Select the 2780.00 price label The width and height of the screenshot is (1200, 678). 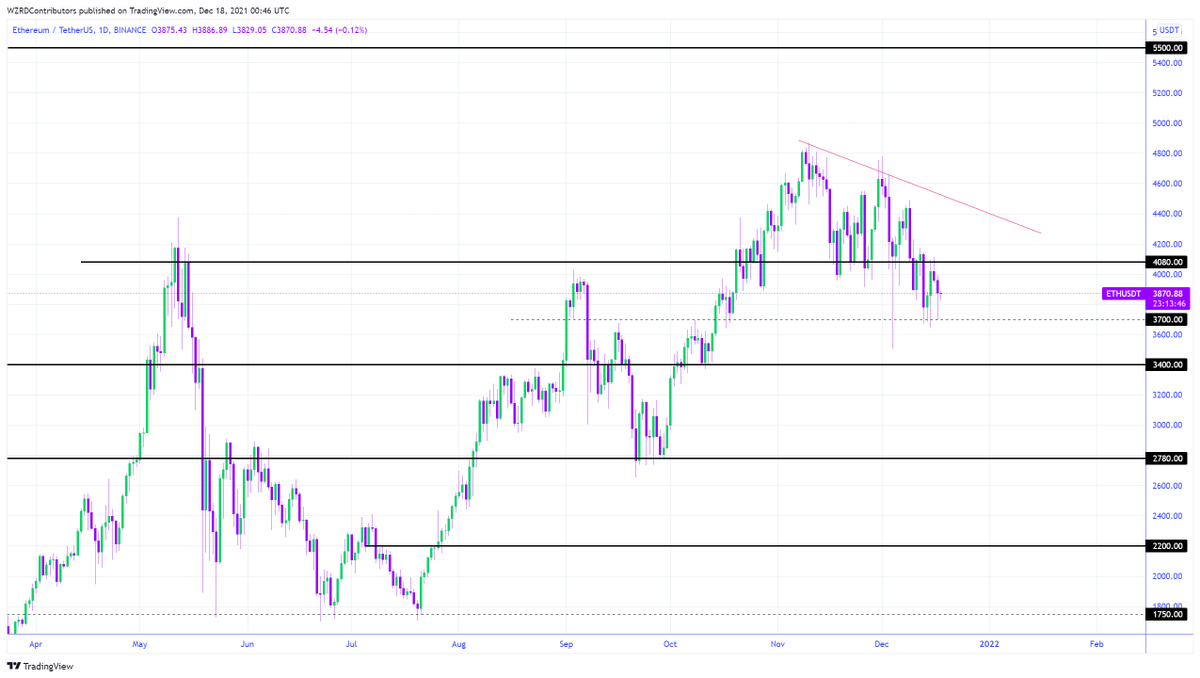pos(1167,459)
